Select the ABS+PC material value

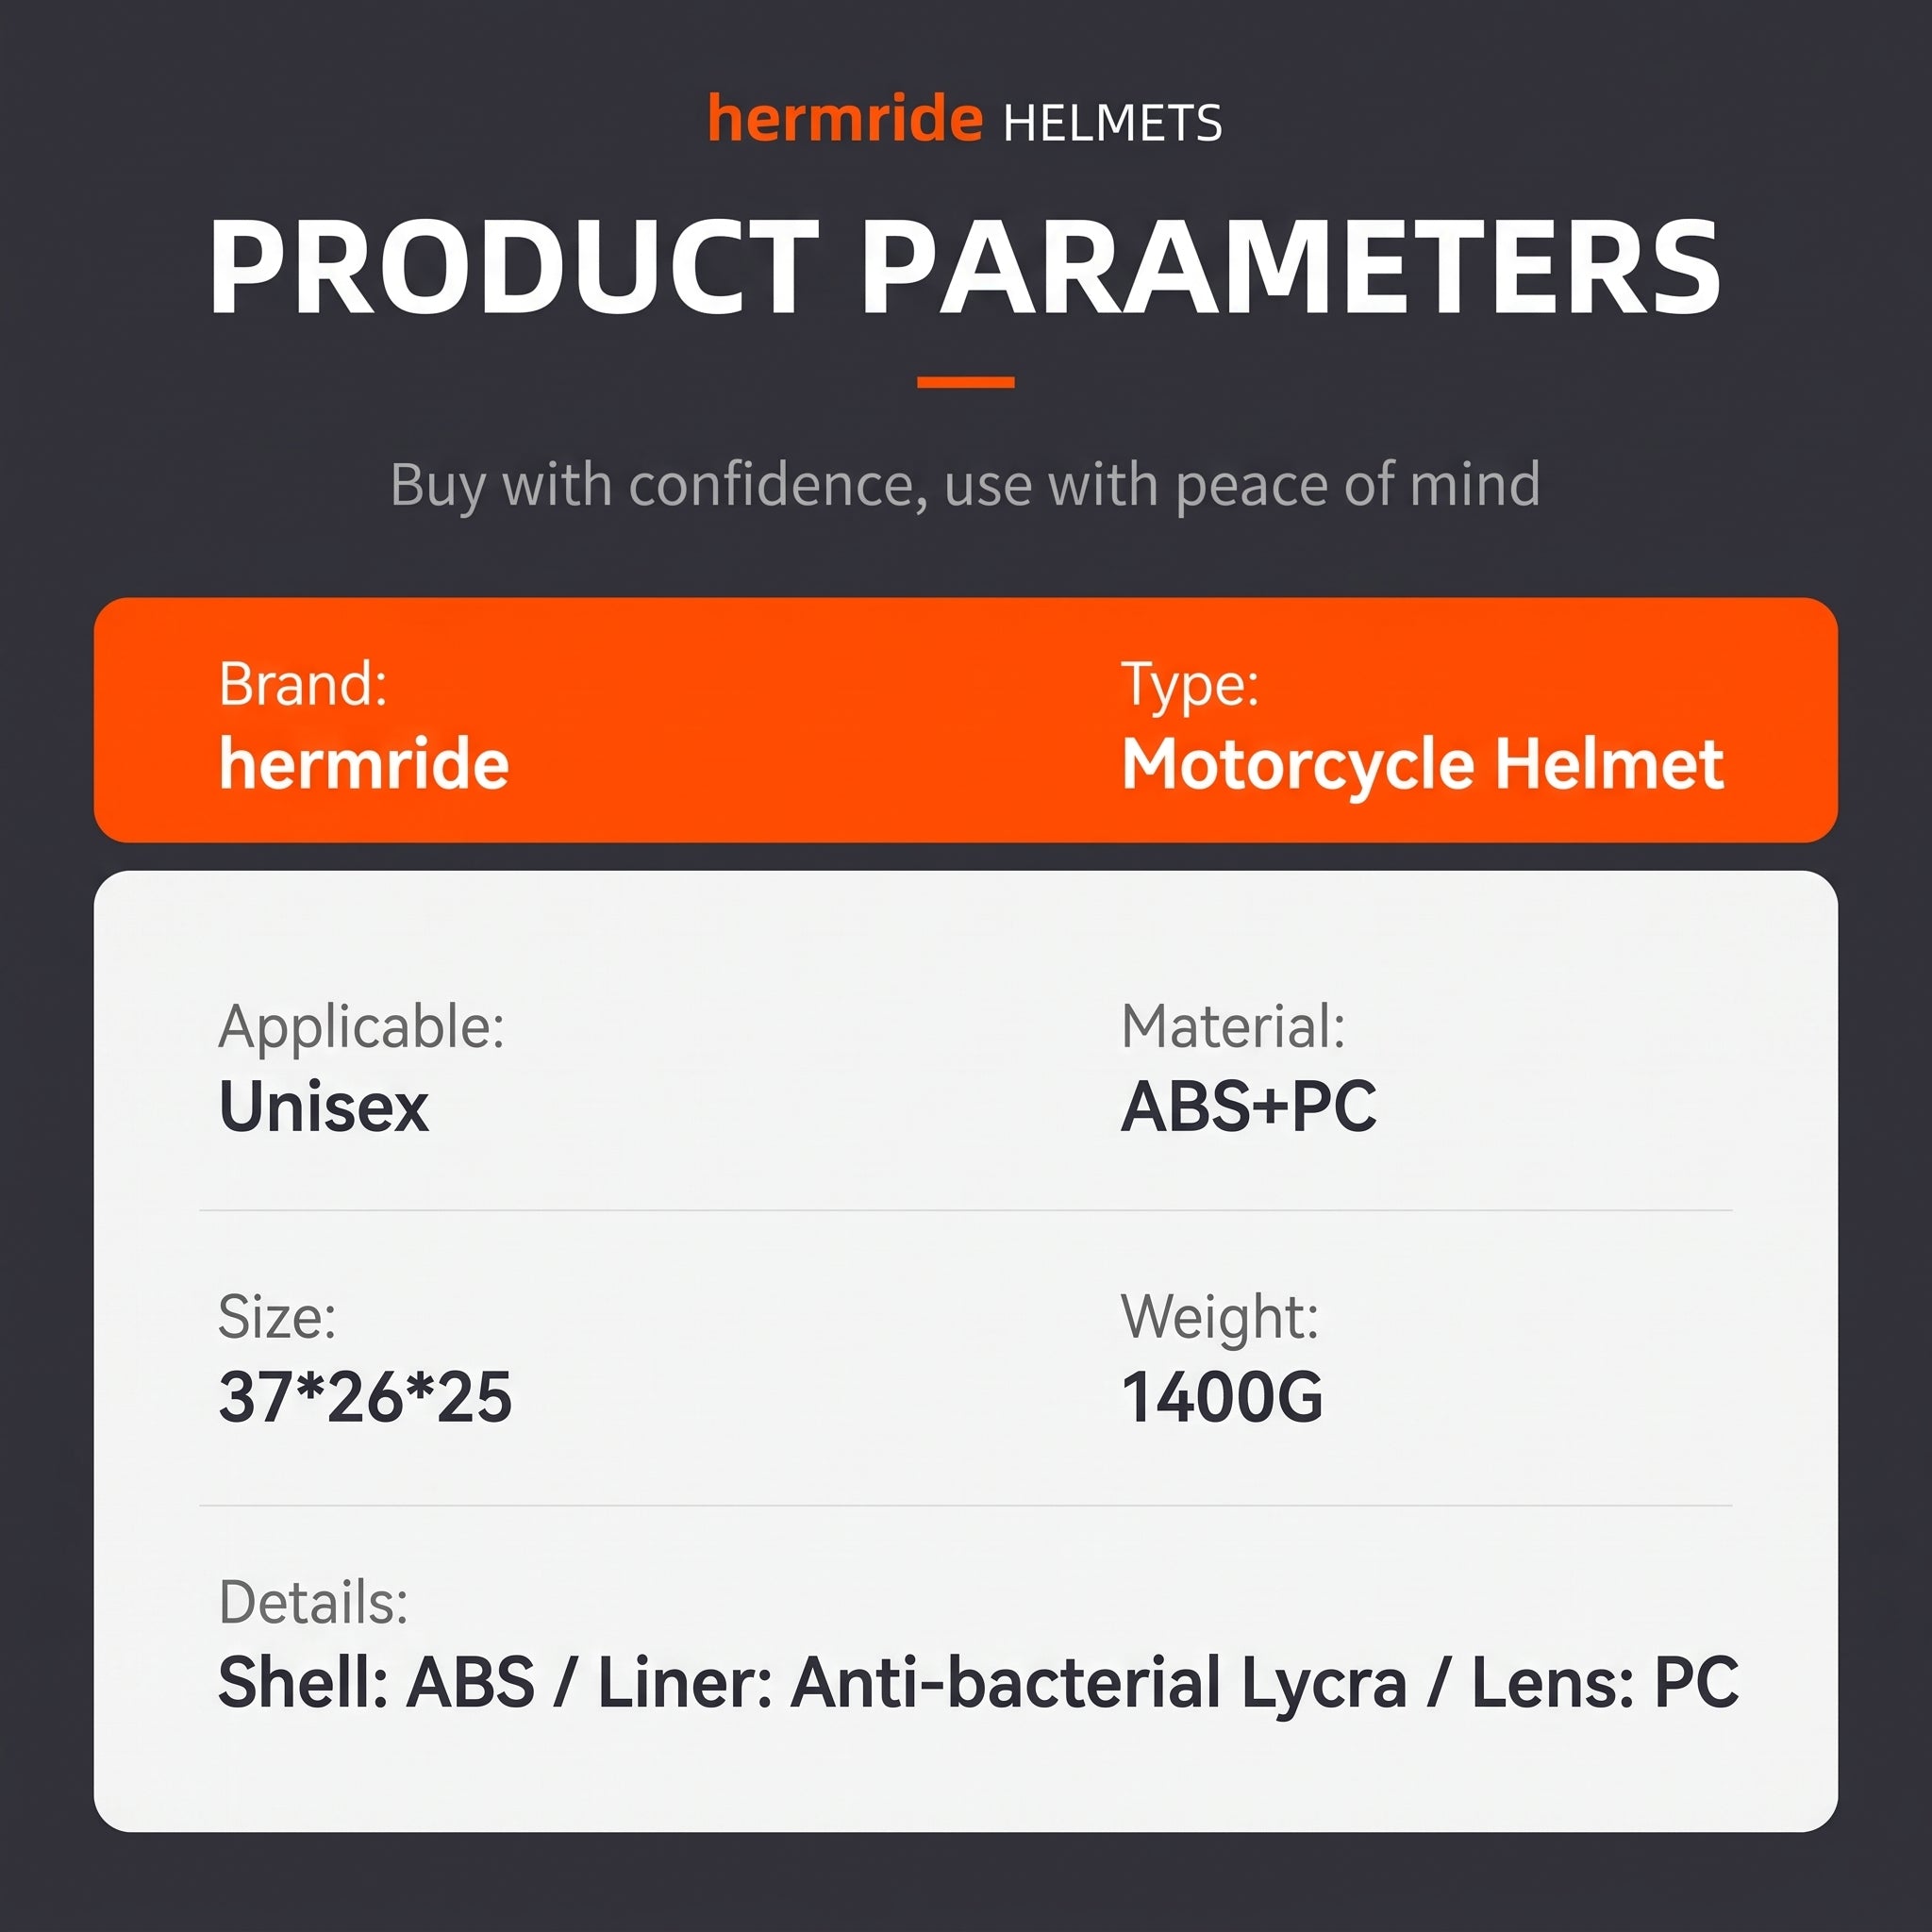coord(1249,1107)
